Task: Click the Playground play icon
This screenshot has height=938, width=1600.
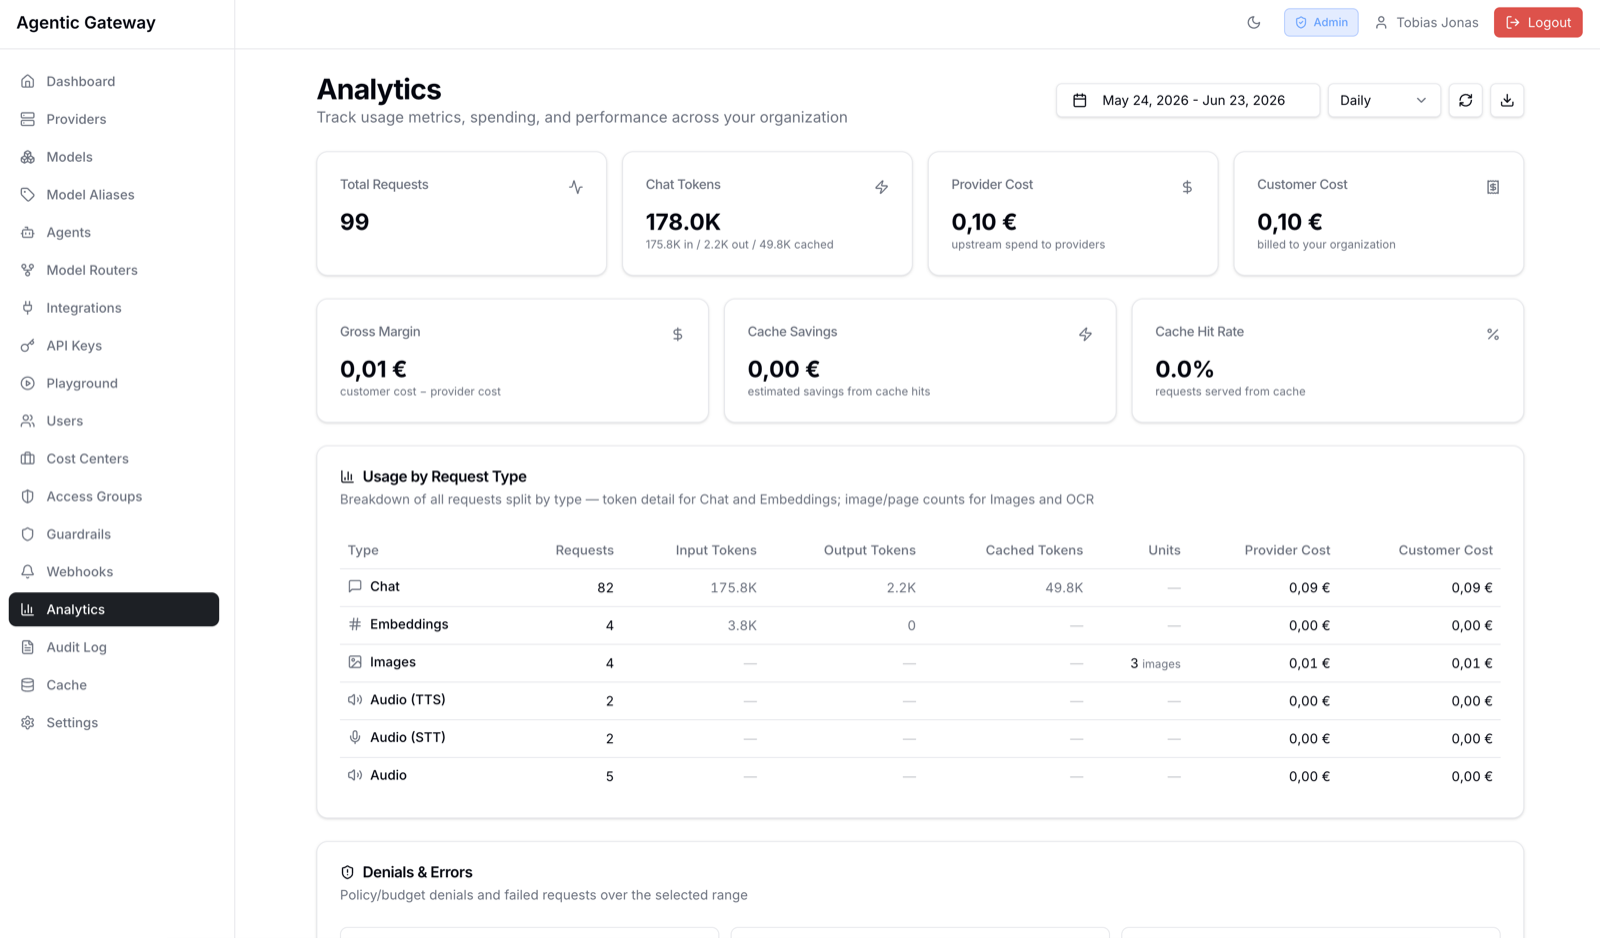Action: coord(28,383)
